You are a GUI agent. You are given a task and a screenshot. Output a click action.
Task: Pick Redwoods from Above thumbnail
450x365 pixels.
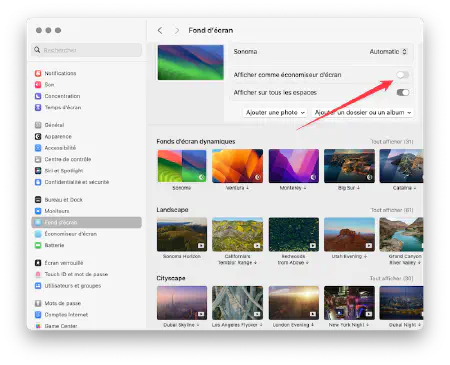(293, 234)
